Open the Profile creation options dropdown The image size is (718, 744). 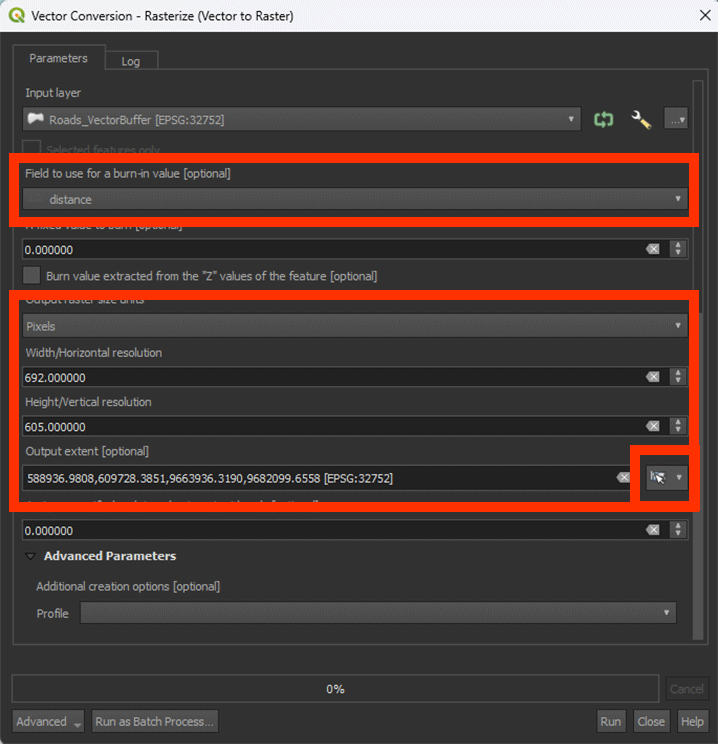[378, 612]
